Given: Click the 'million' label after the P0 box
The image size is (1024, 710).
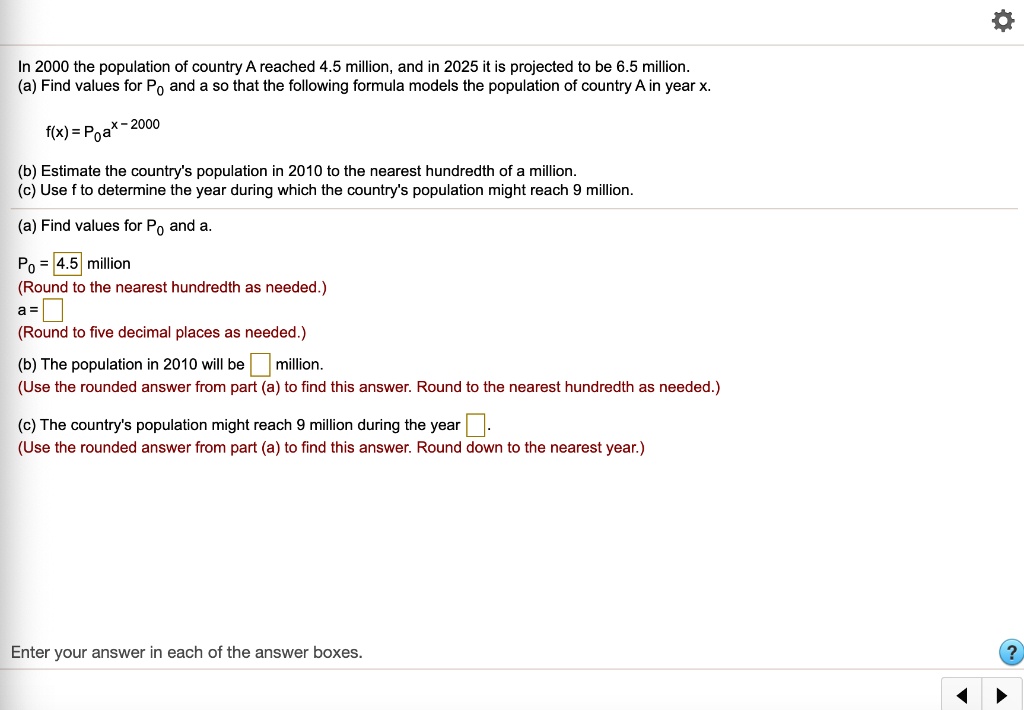Looking at the screenshot, I should (109, 264).
